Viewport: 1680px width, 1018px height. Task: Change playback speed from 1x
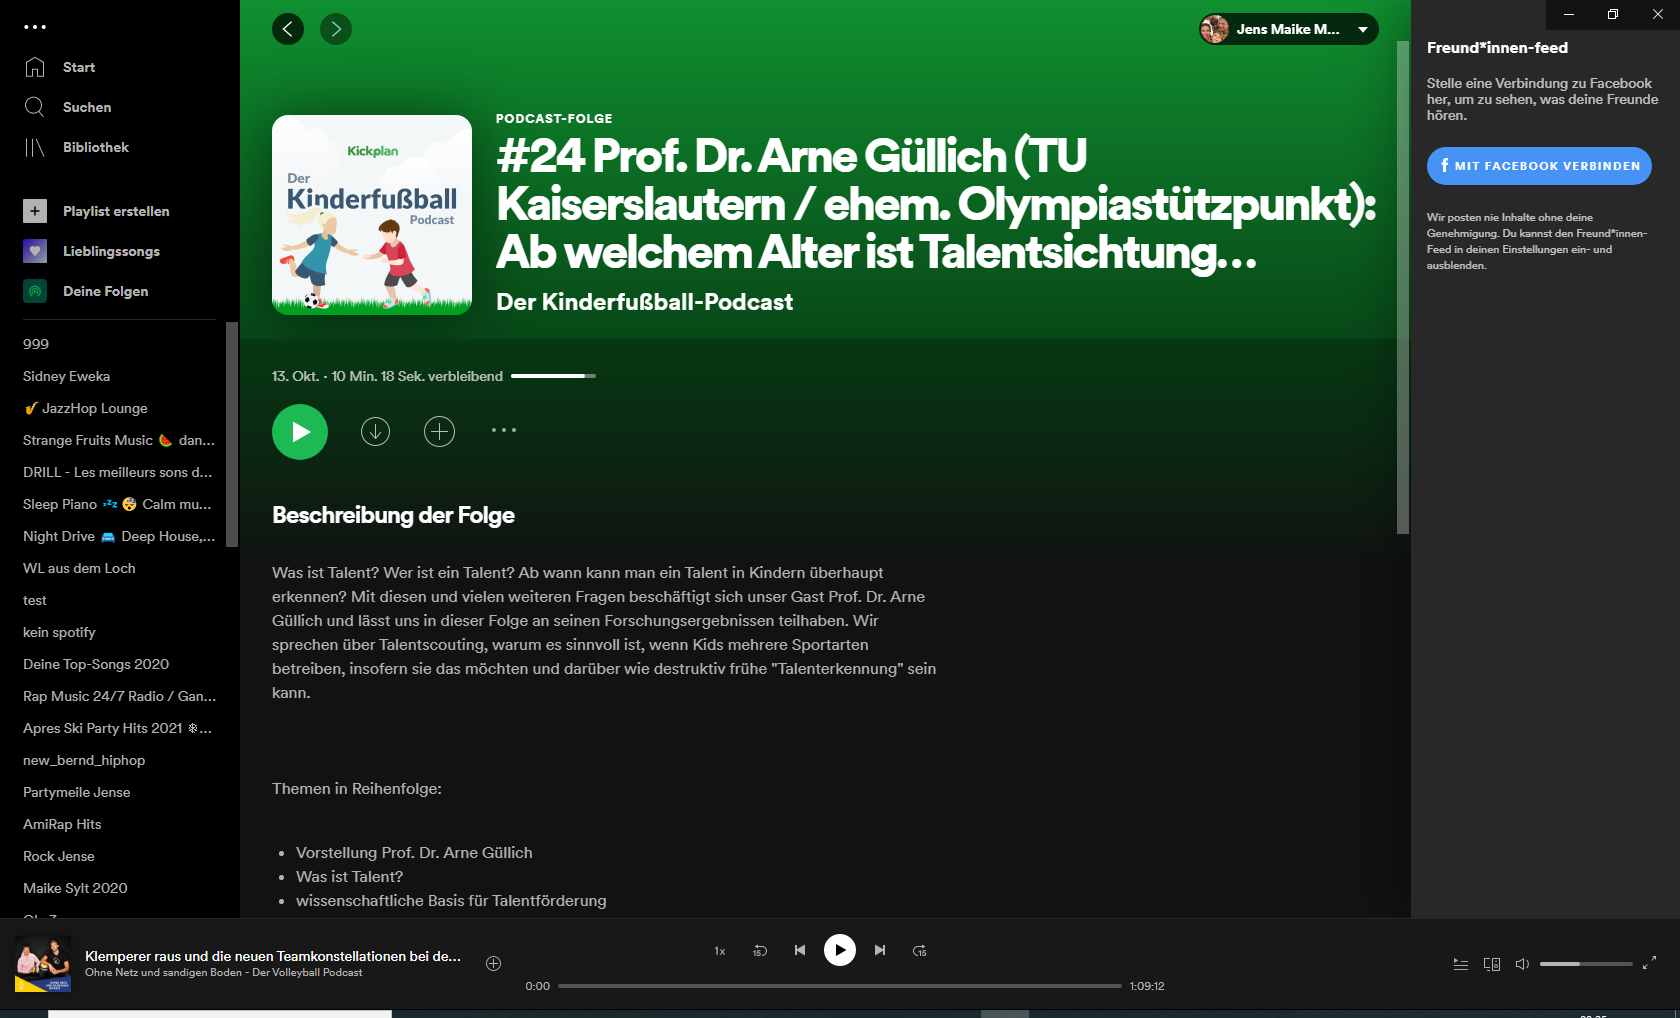719,951
